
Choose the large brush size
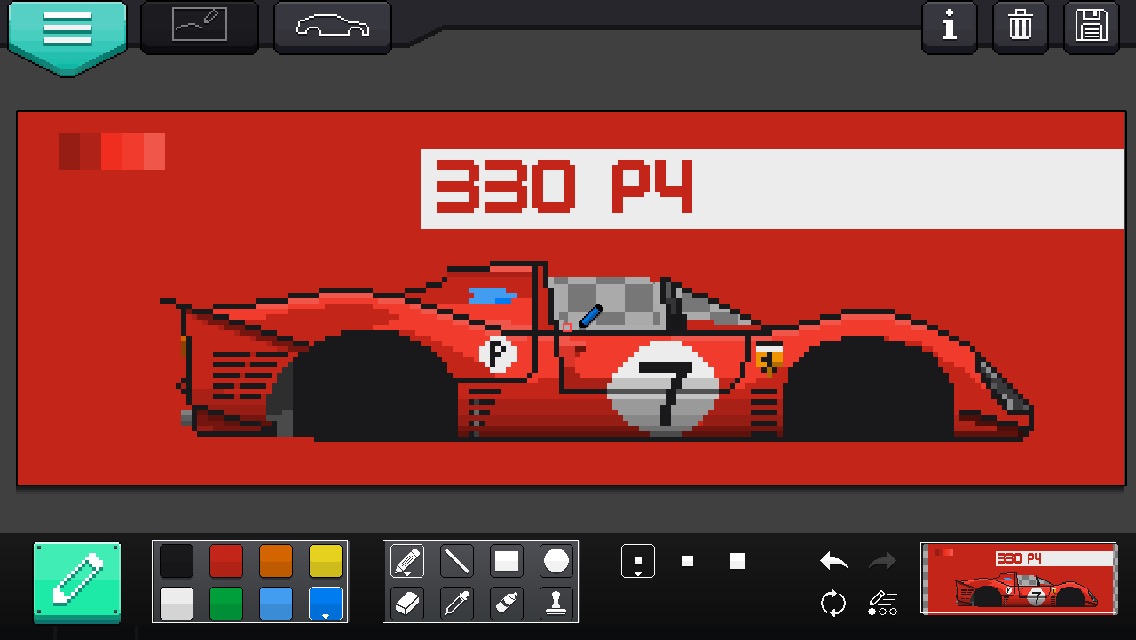[737, 561]
